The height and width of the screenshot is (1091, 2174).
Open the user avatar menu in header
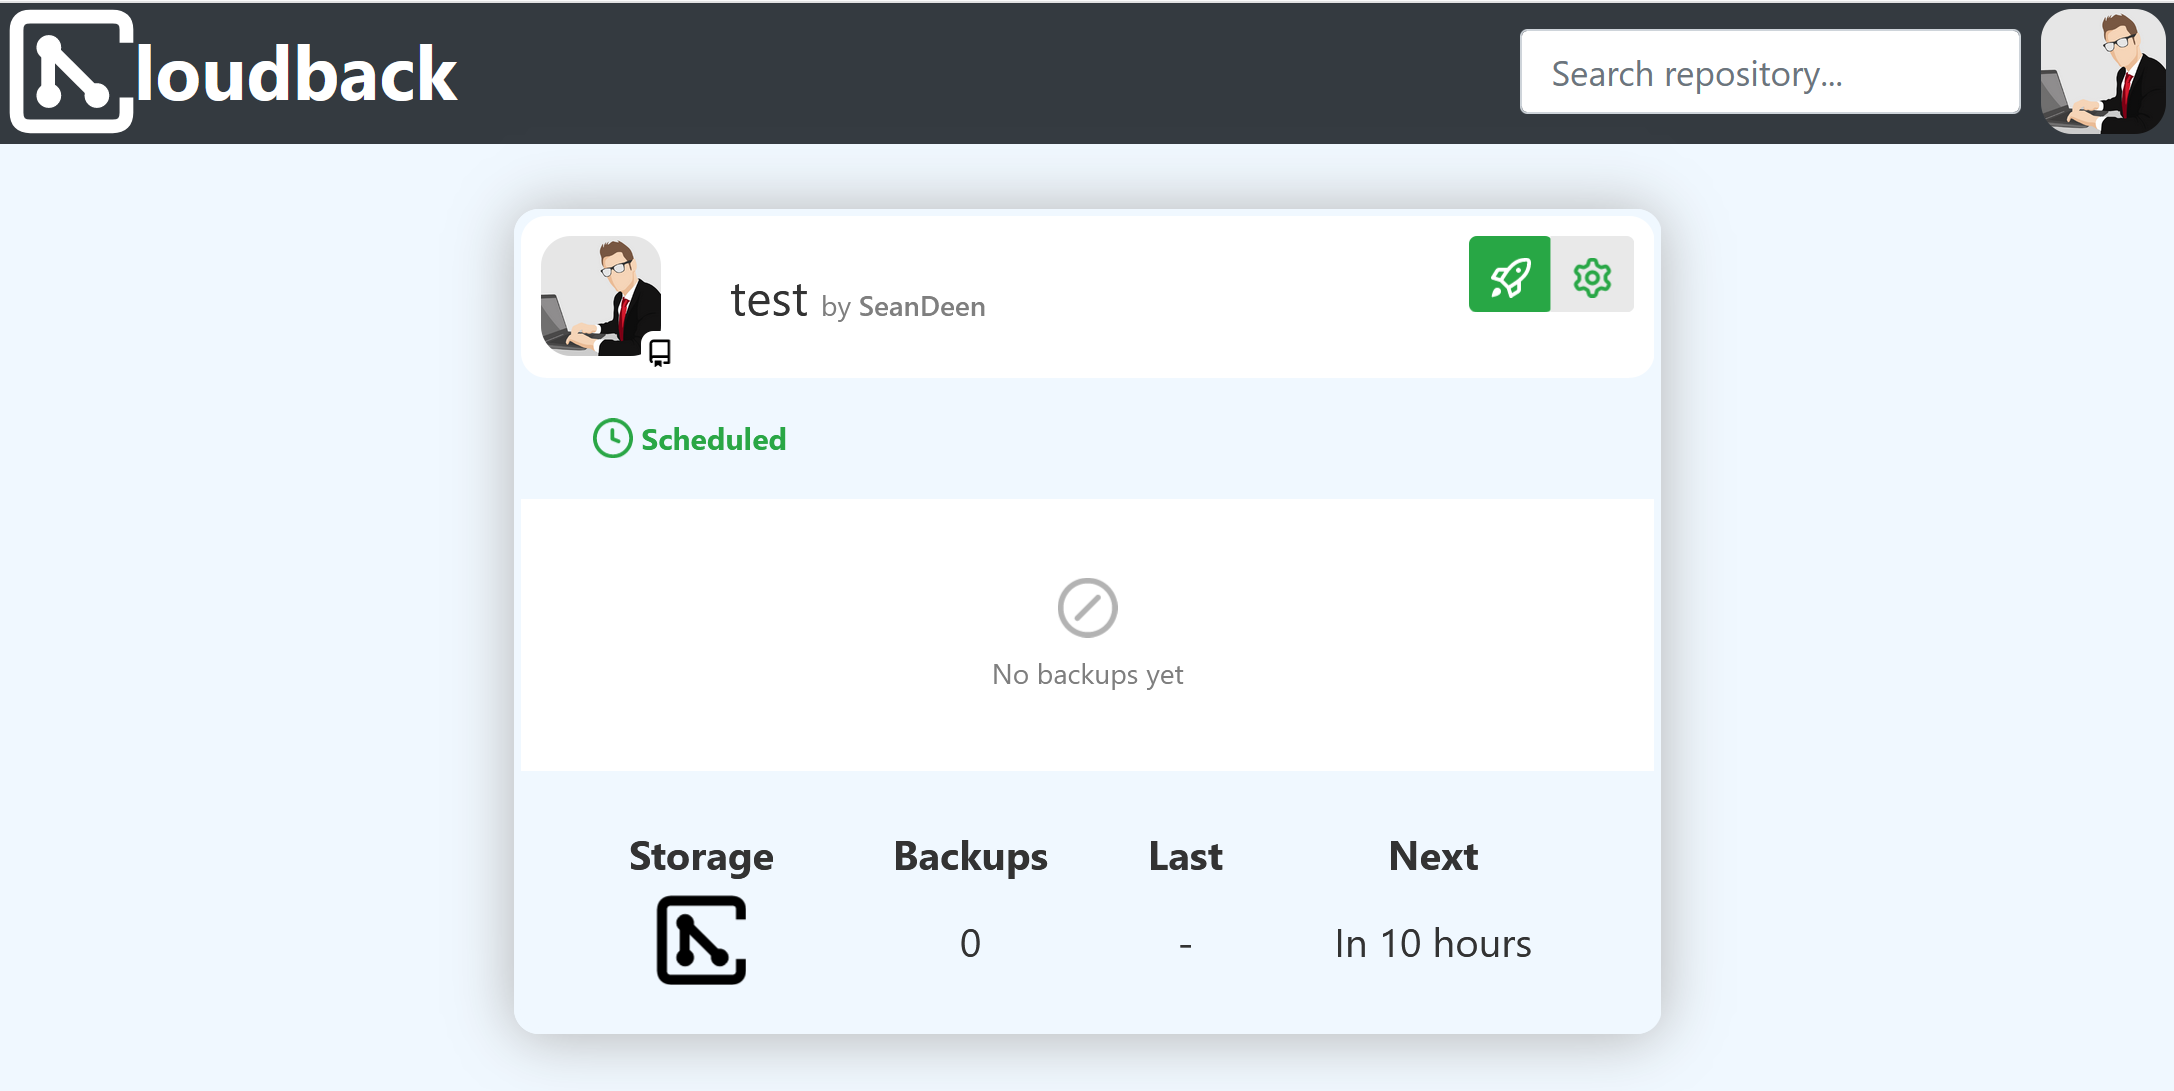[2102, 72]
